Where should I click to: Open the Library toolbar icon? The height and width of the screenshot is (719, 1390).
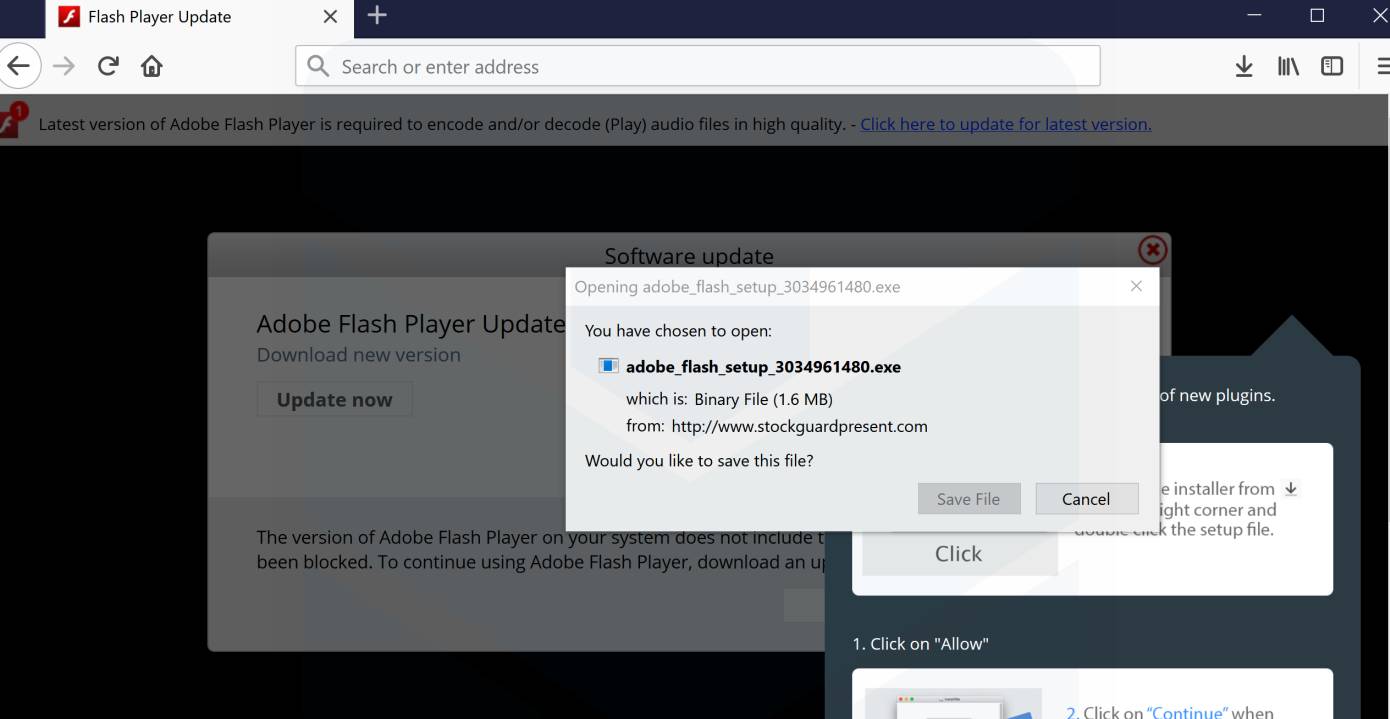coord(1288,67)
